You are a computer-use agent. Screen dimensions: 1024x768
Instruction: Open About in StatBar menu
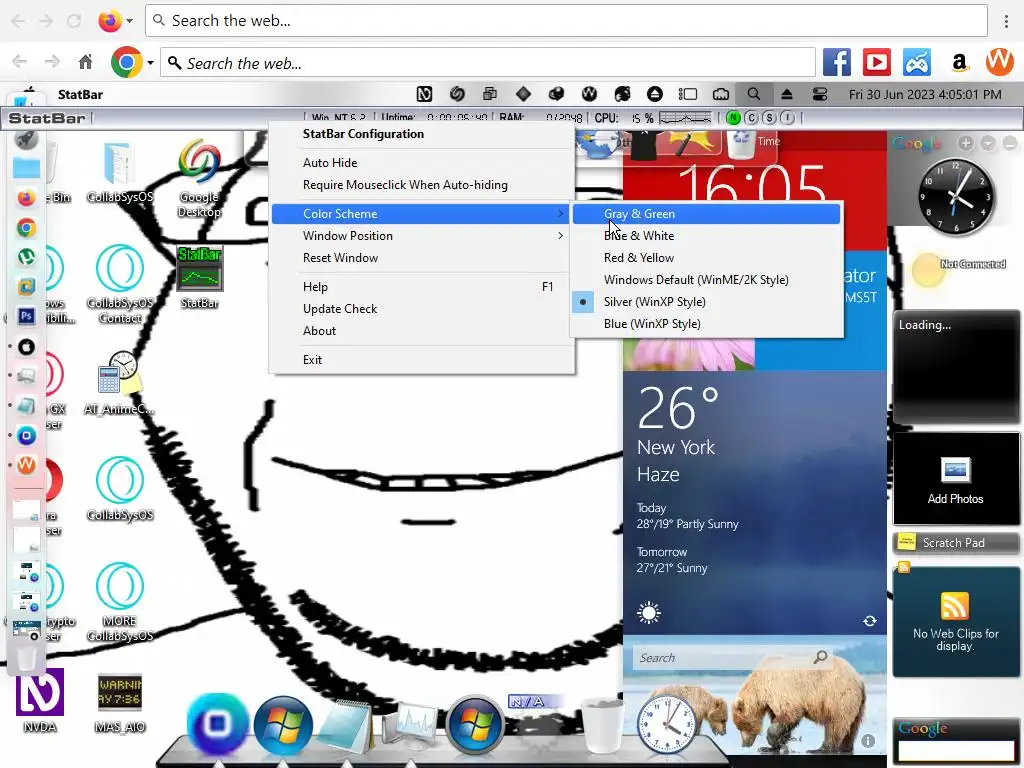420,331
